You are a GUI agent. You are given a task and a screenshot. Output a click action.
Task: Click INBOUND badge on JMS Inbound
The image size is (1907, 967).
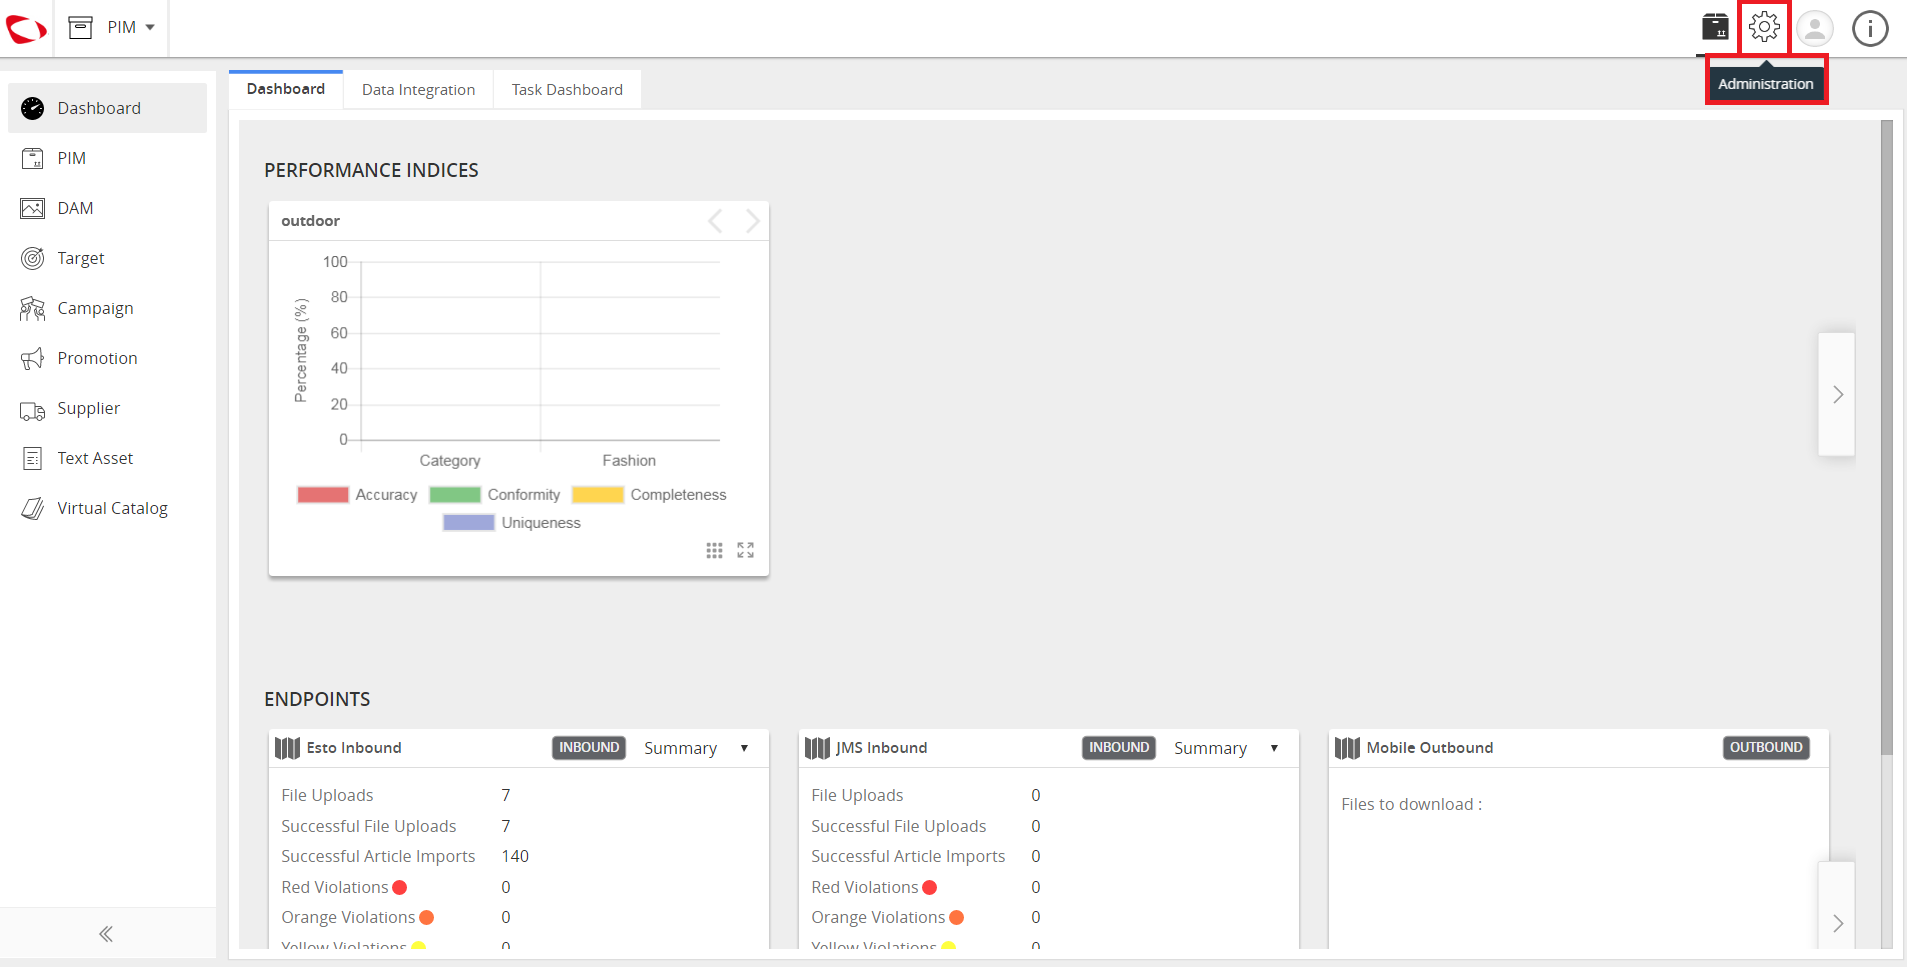coord(1119,748)
